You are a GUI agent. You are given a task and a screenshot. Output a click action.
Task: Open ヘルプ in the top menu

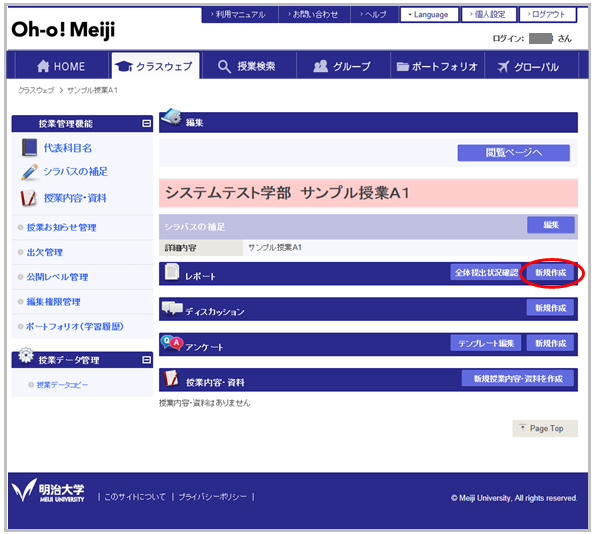click(373, 14)
